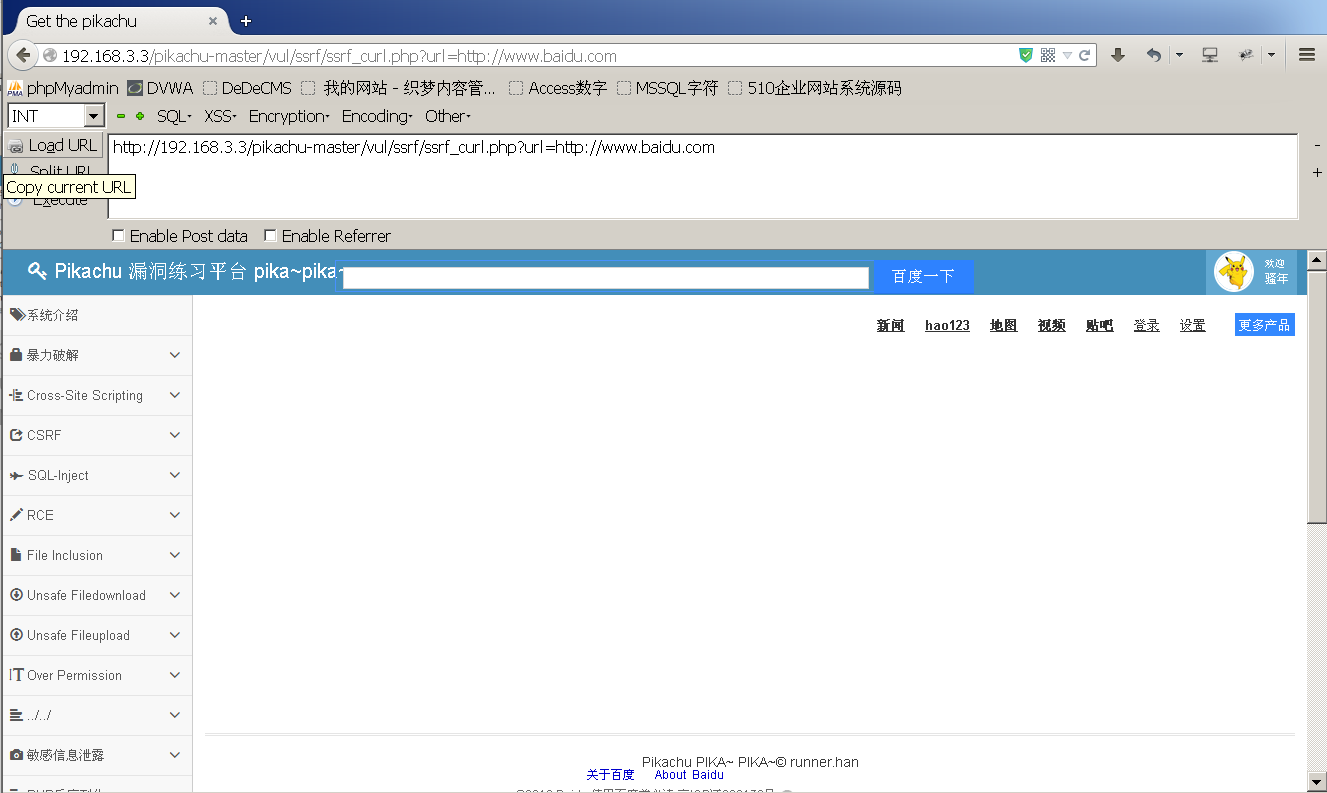Open the Access数字 bookmark
Viewport: 1327px width, 793px height.
click(x=558, y=88)
